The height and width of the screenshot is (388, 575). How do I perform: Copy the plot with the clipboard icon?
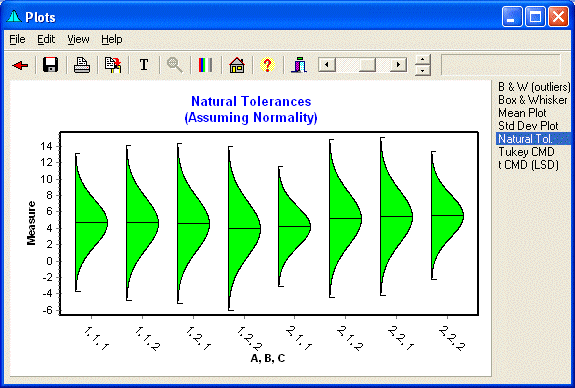click(113, 65)
